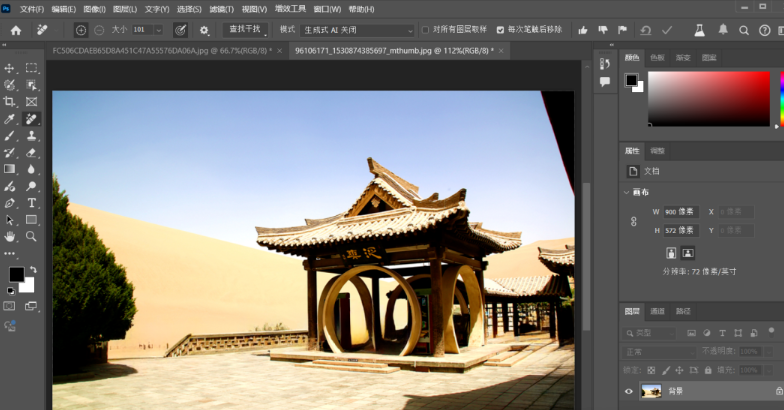Open the brush size dropdown arrow
Screen dimensions: 784x410
coord(158,30)
